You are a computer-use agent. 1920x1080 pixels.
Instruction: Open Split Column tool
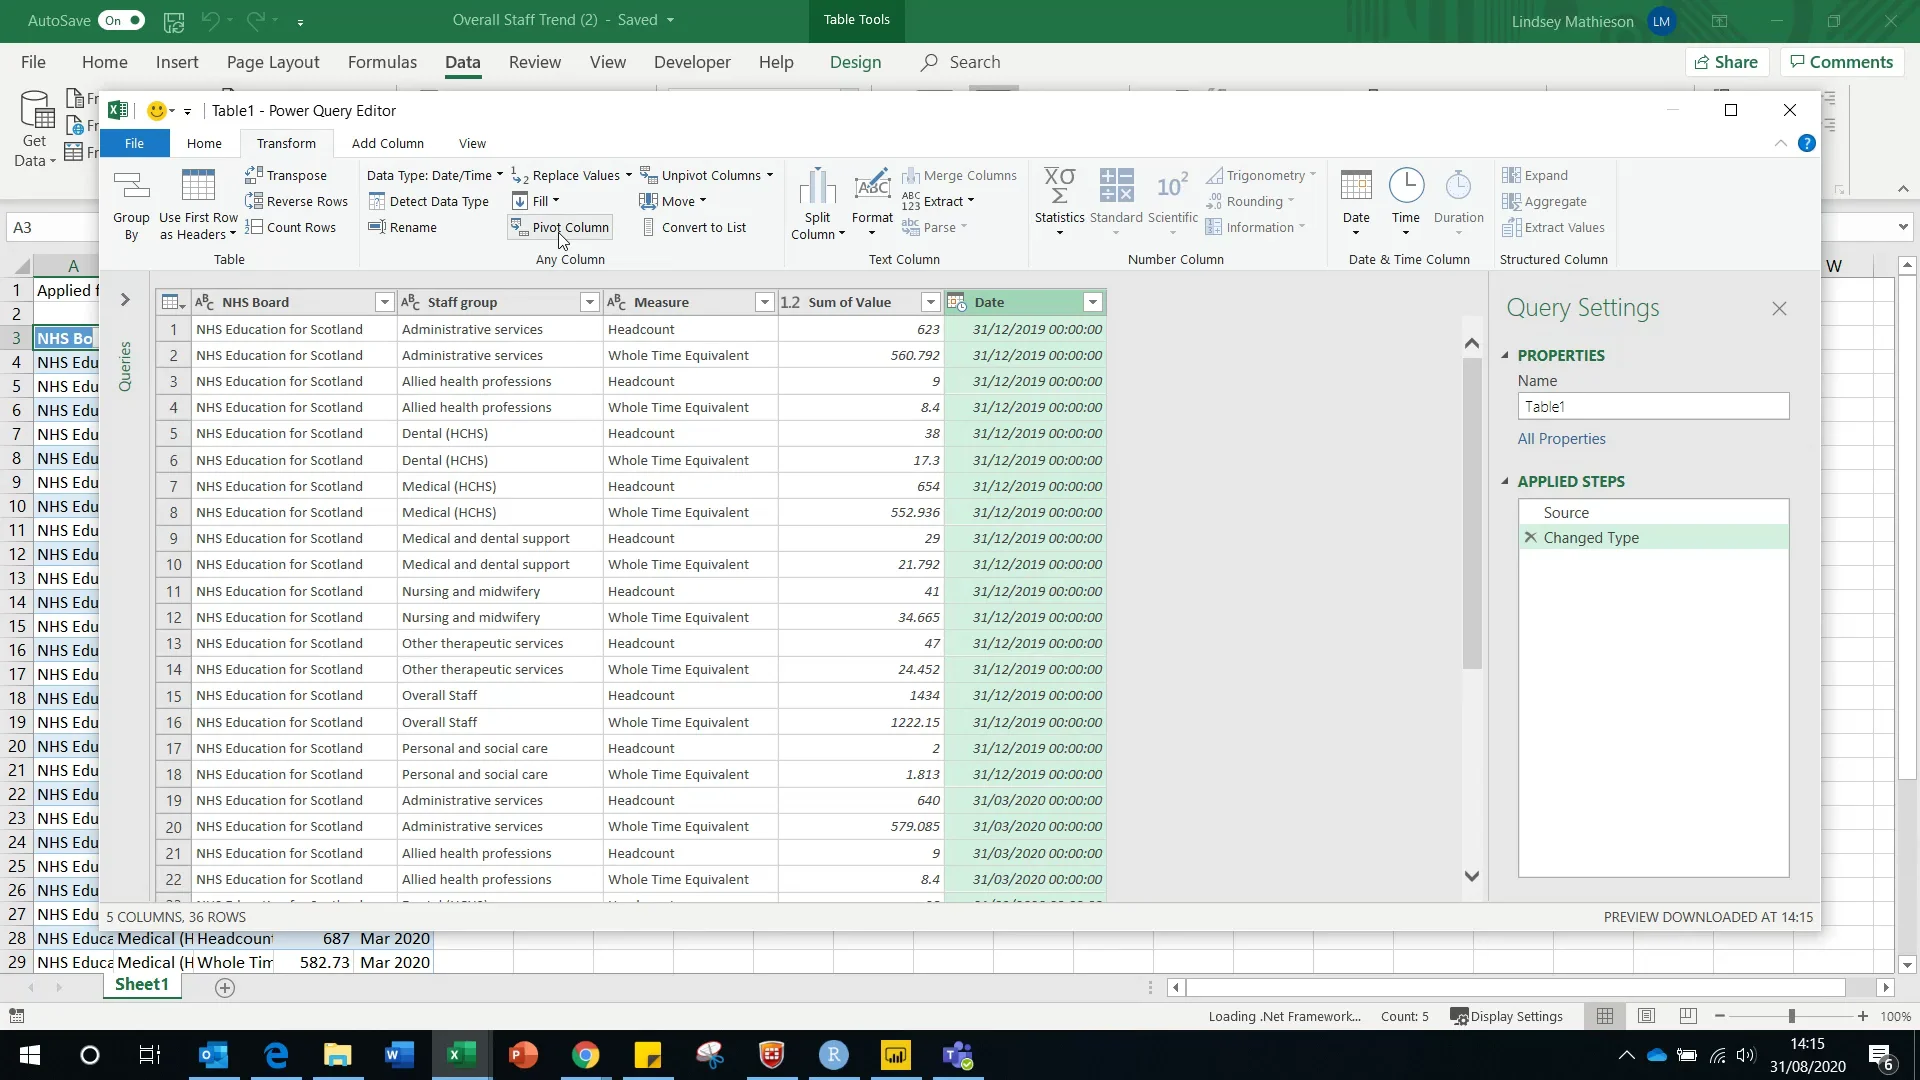click(x=818, y=204)
